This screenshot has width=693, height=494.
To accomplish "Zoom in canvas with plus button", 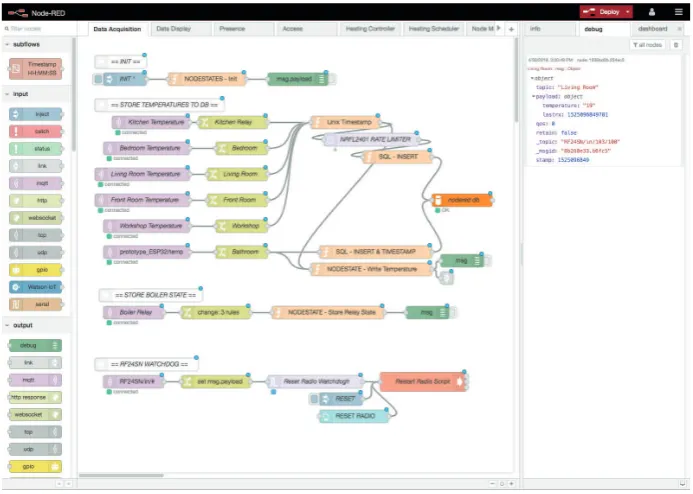I will pos(511,484).
